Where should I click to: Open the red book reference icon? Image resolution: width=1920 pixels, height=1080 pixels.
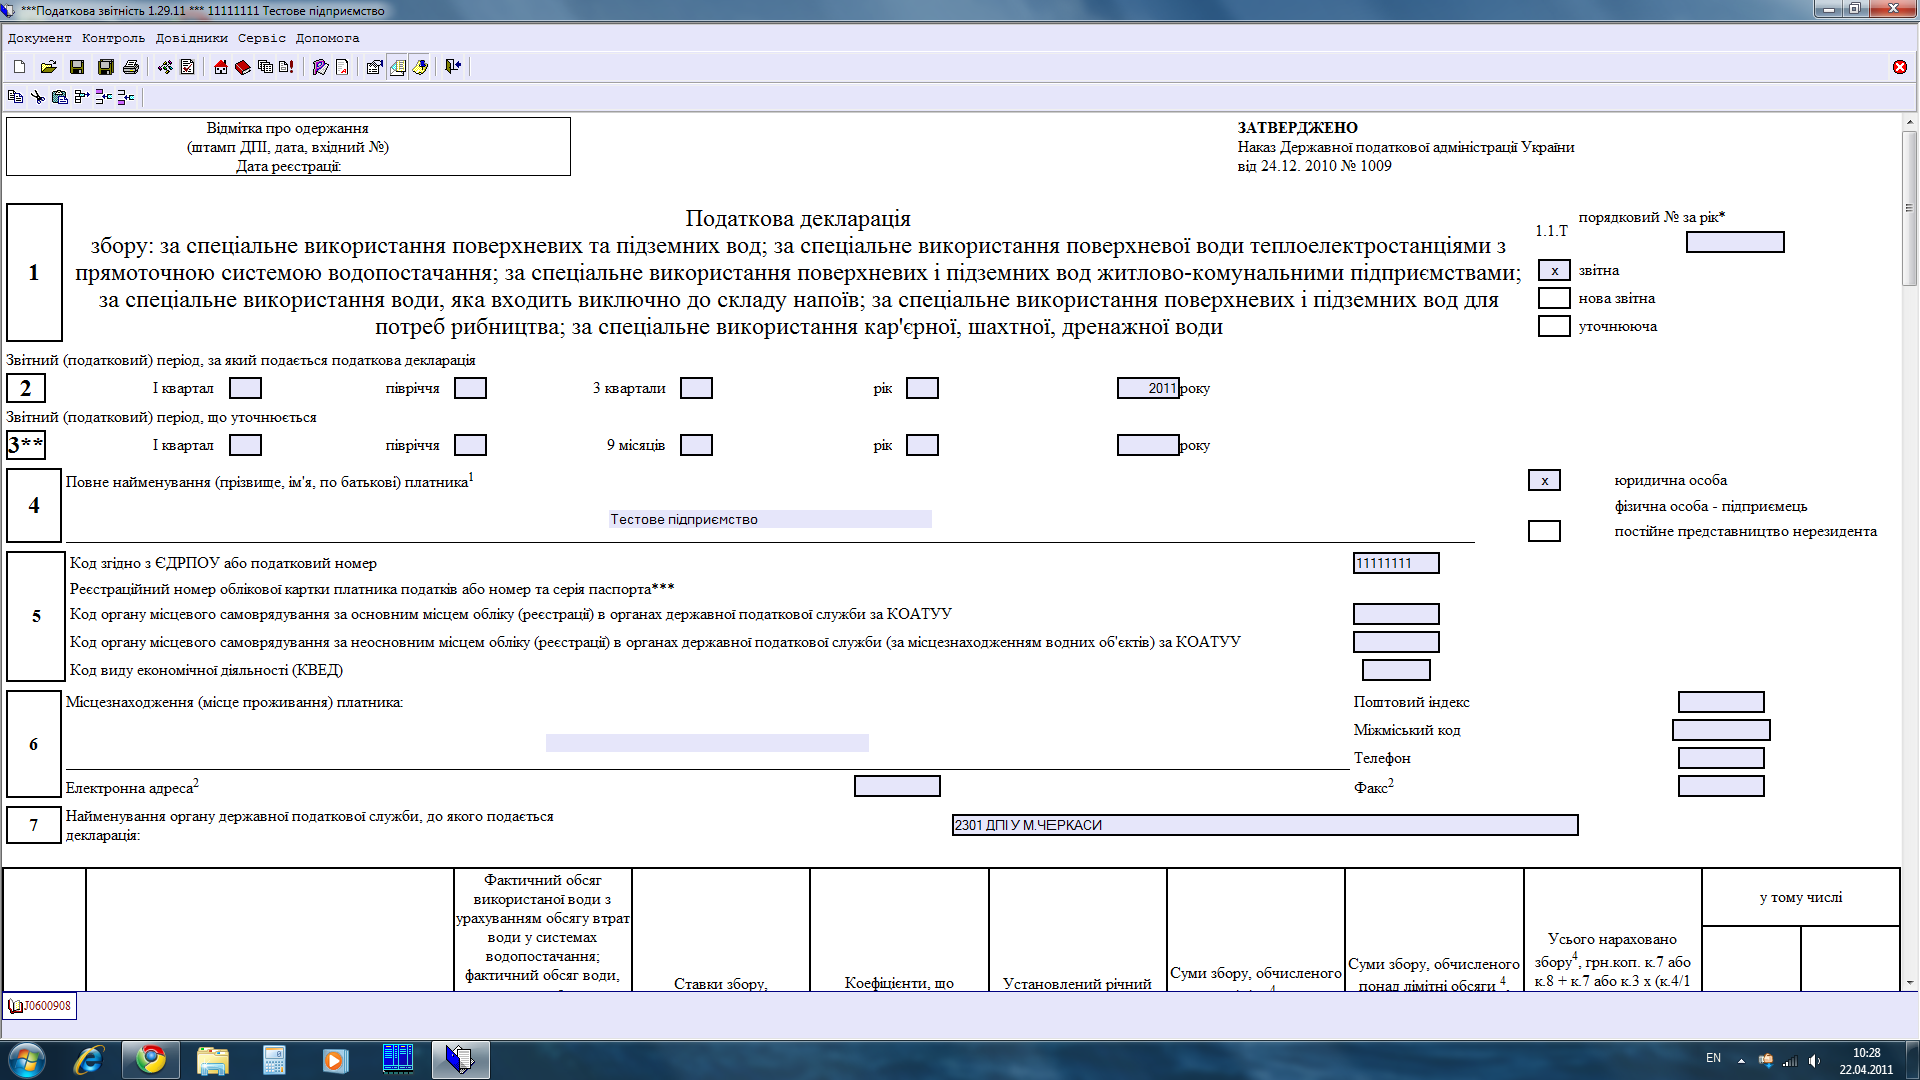(243, 67)
